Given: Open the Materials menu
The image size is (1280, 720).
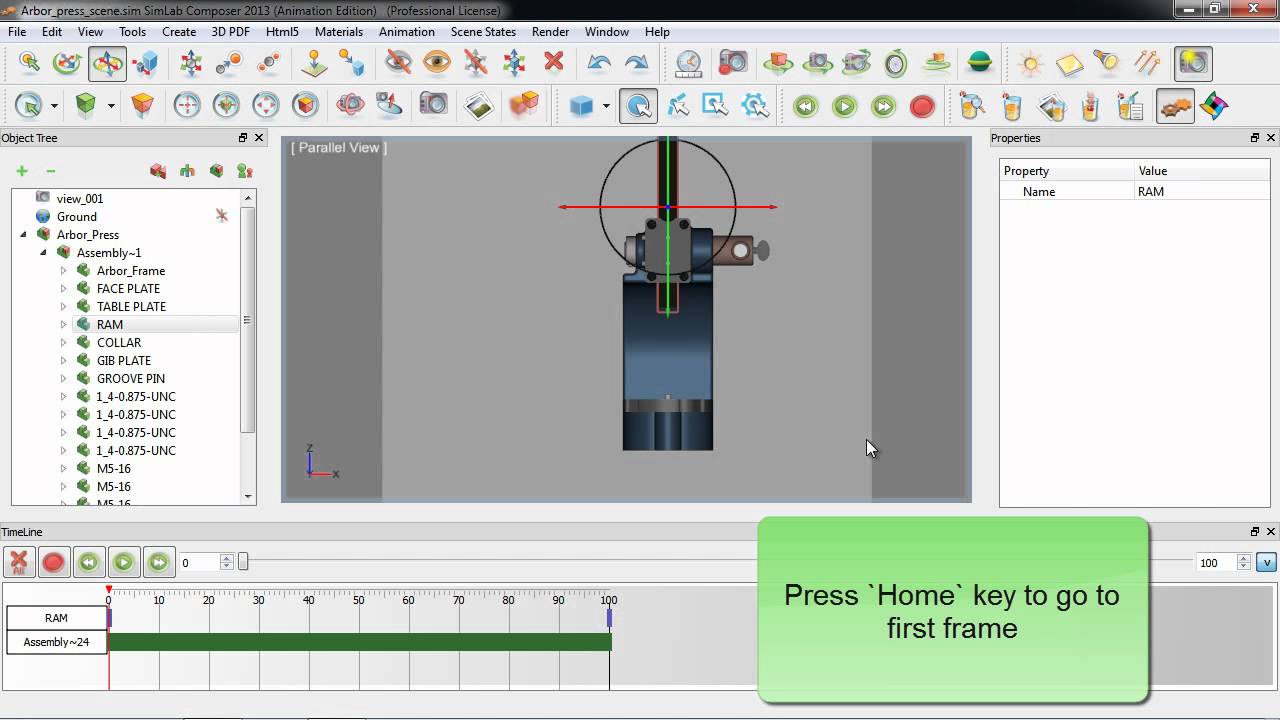Looking at the screenshot, I should (x=338, y=32).
